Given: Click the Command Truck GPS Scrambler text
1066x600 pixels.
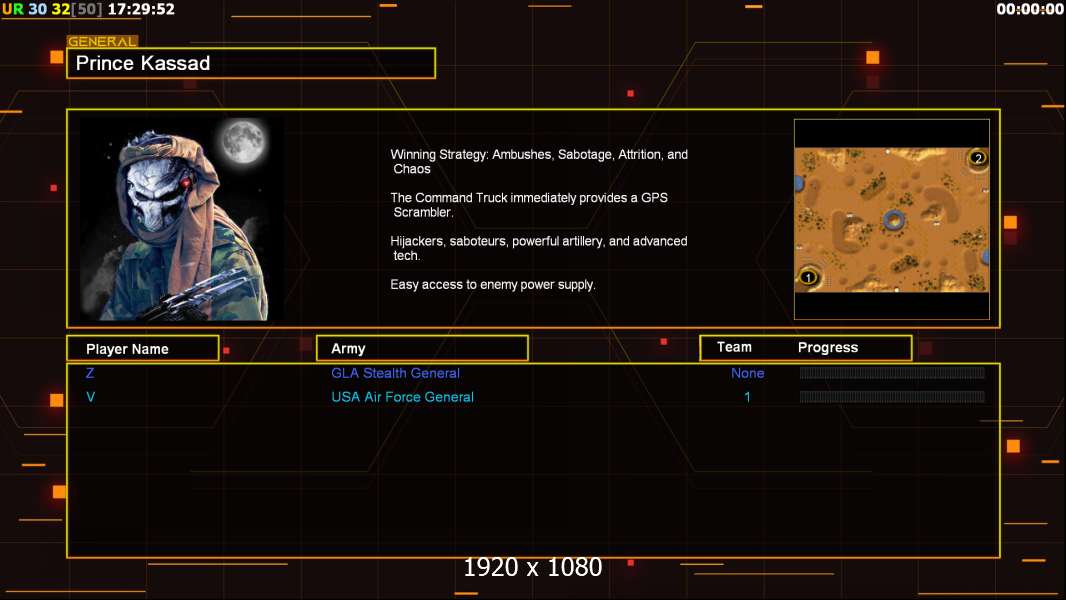Looking at the screenshot, I should (529, 205).
